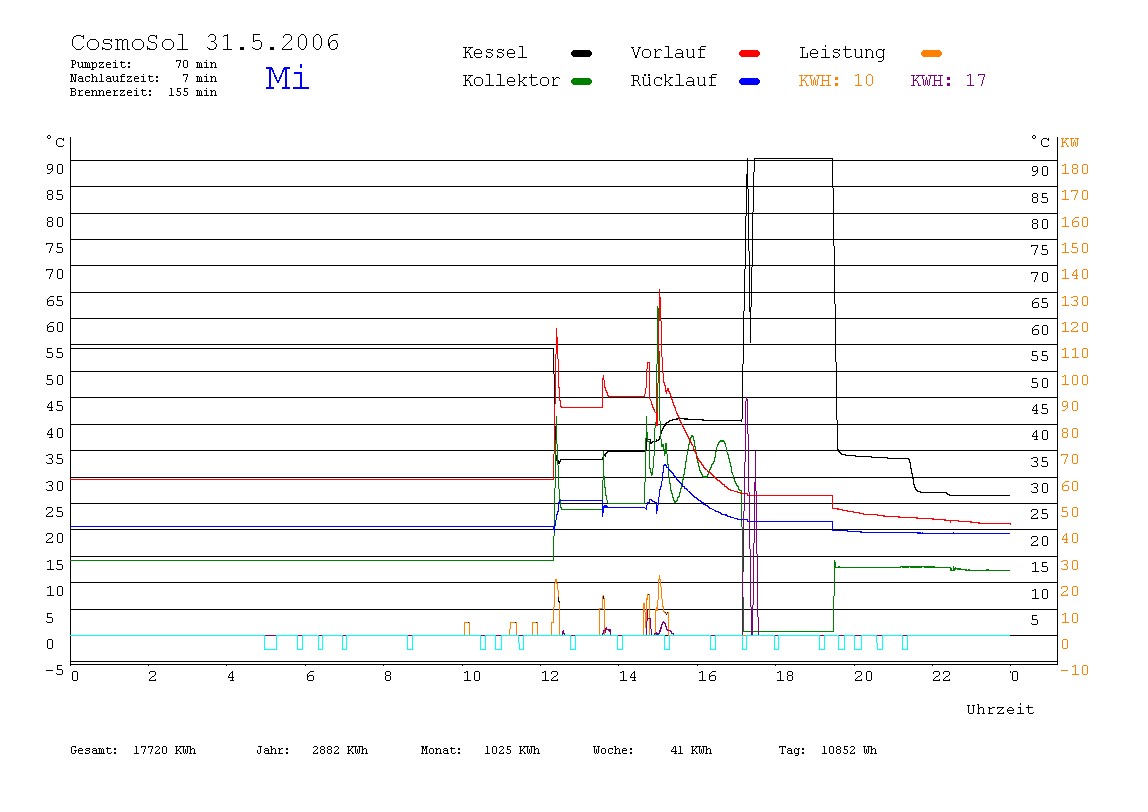Click the black Kessel legend swatch

point(581,53)
